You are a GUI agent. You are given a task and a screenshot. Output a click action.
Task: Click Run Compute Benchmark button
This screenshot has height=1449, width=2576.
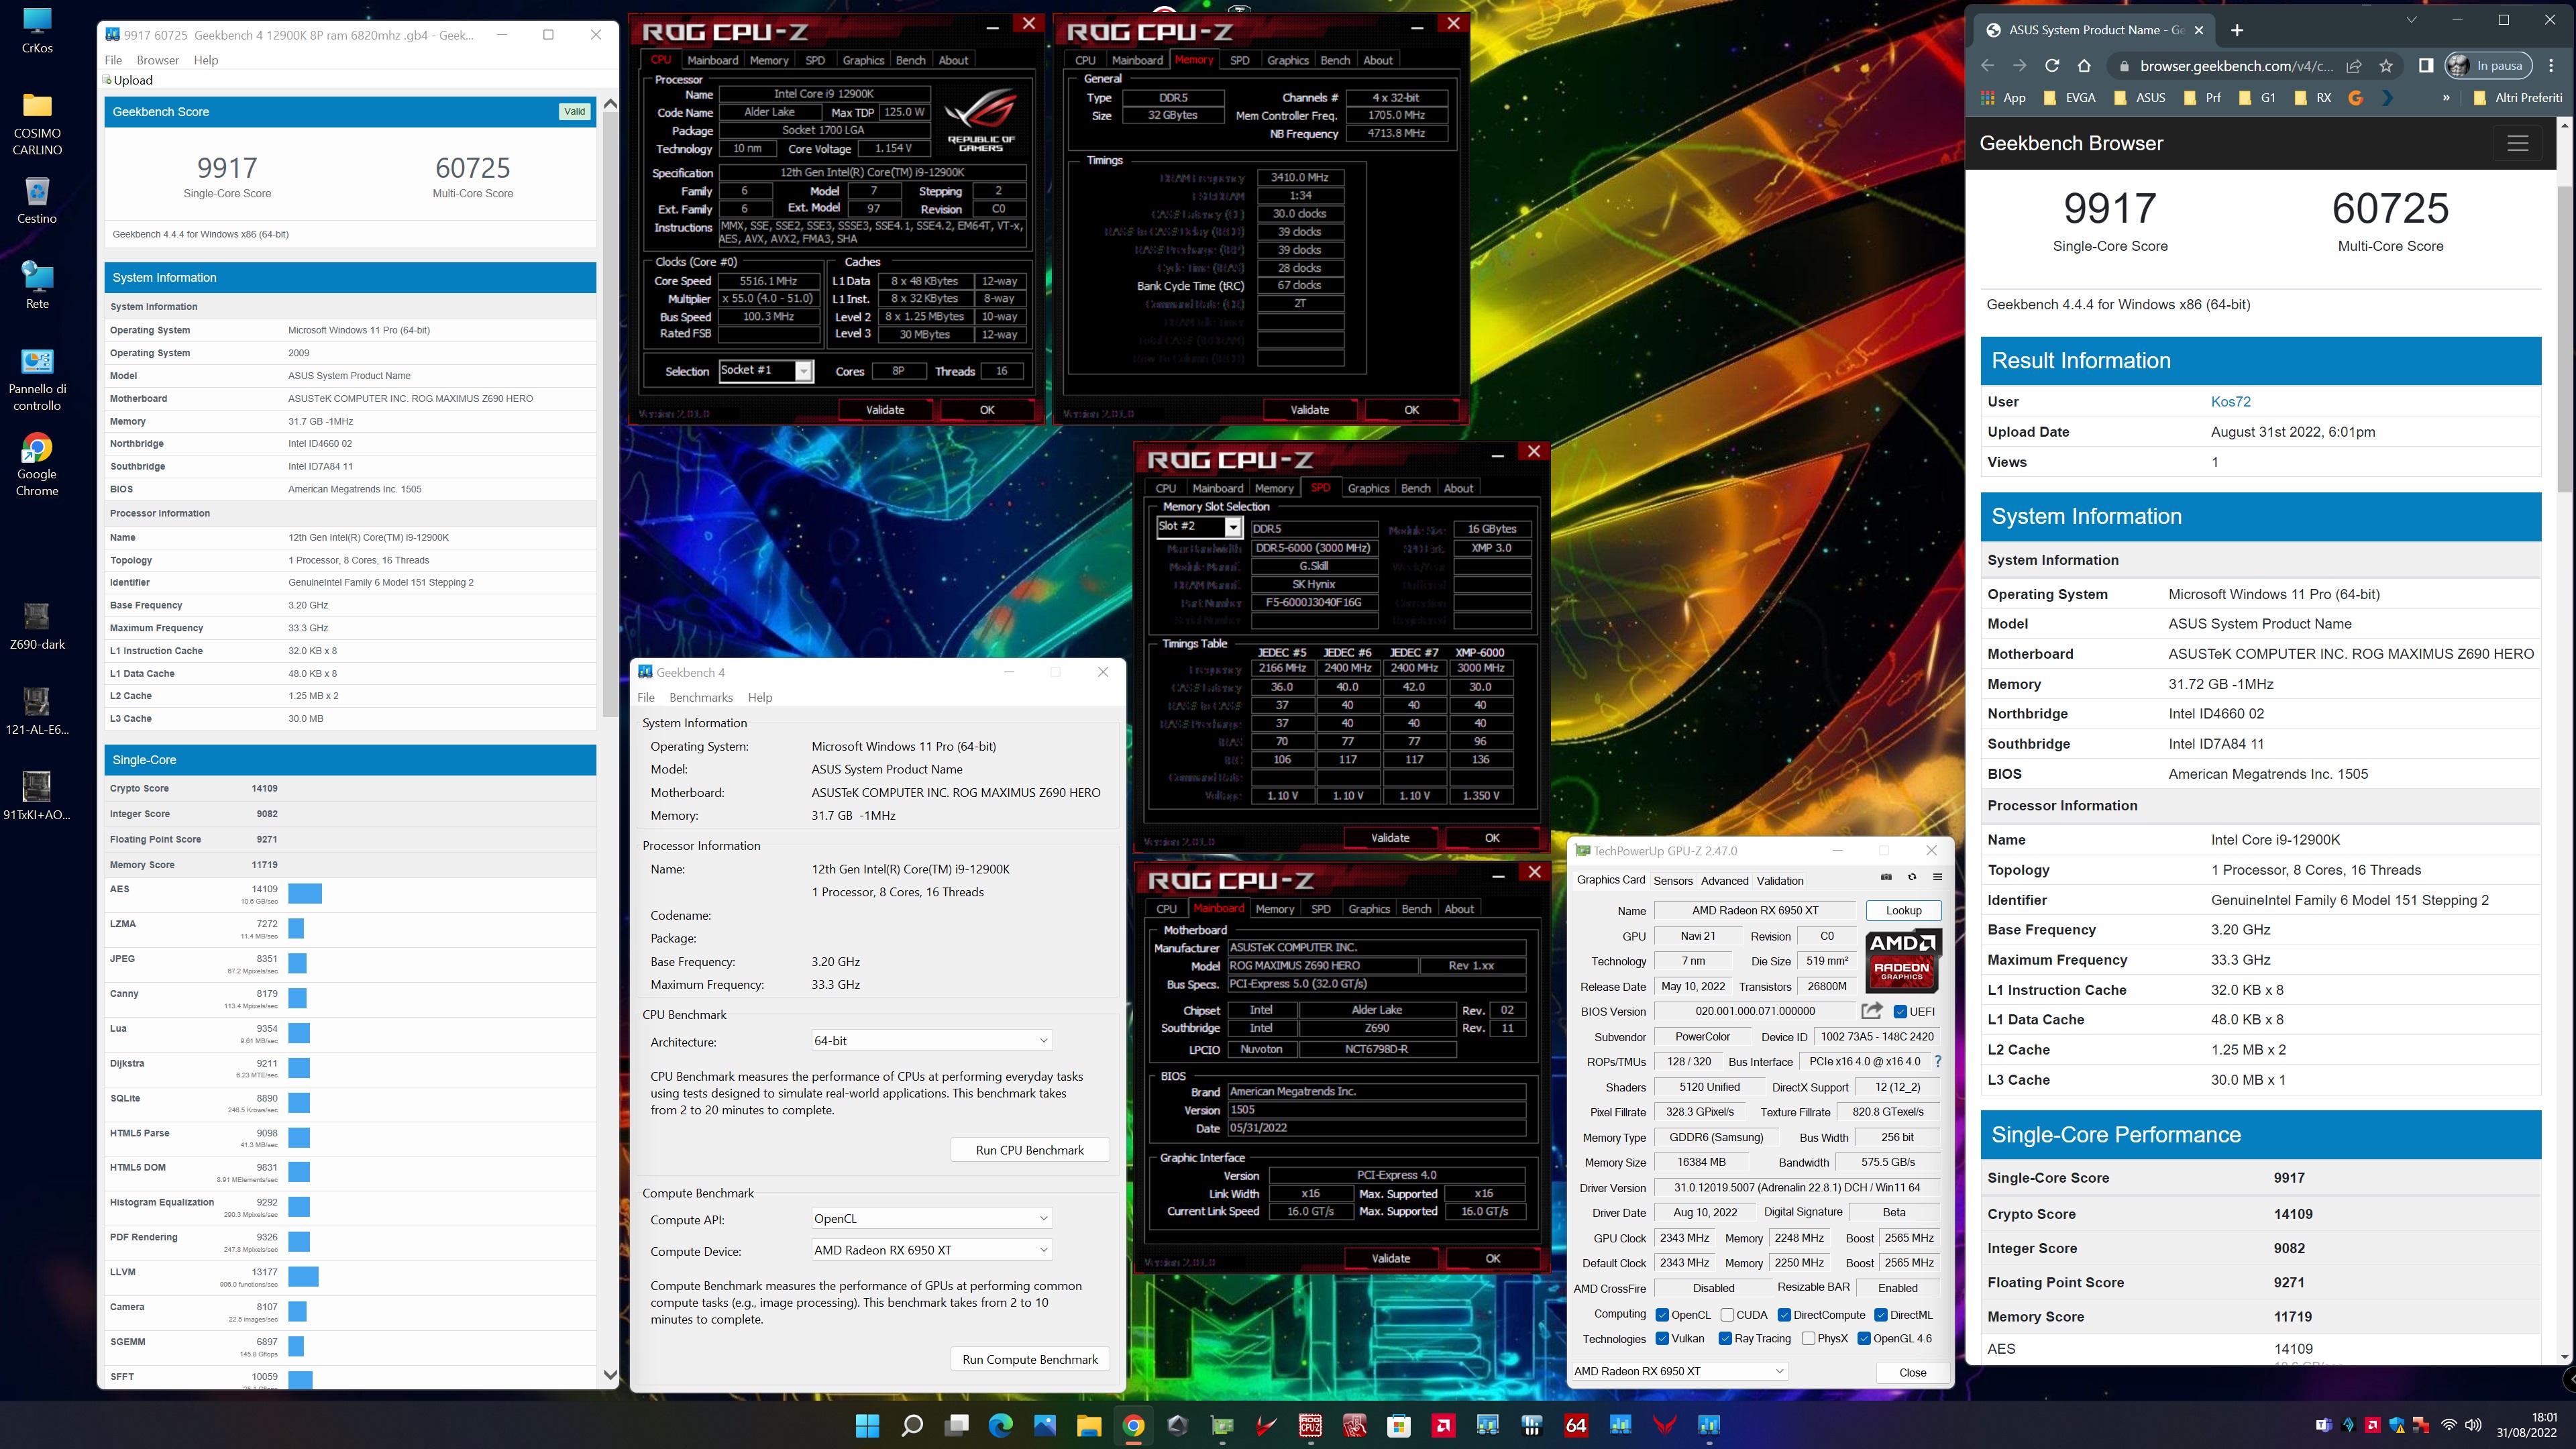point(1029,1359)
